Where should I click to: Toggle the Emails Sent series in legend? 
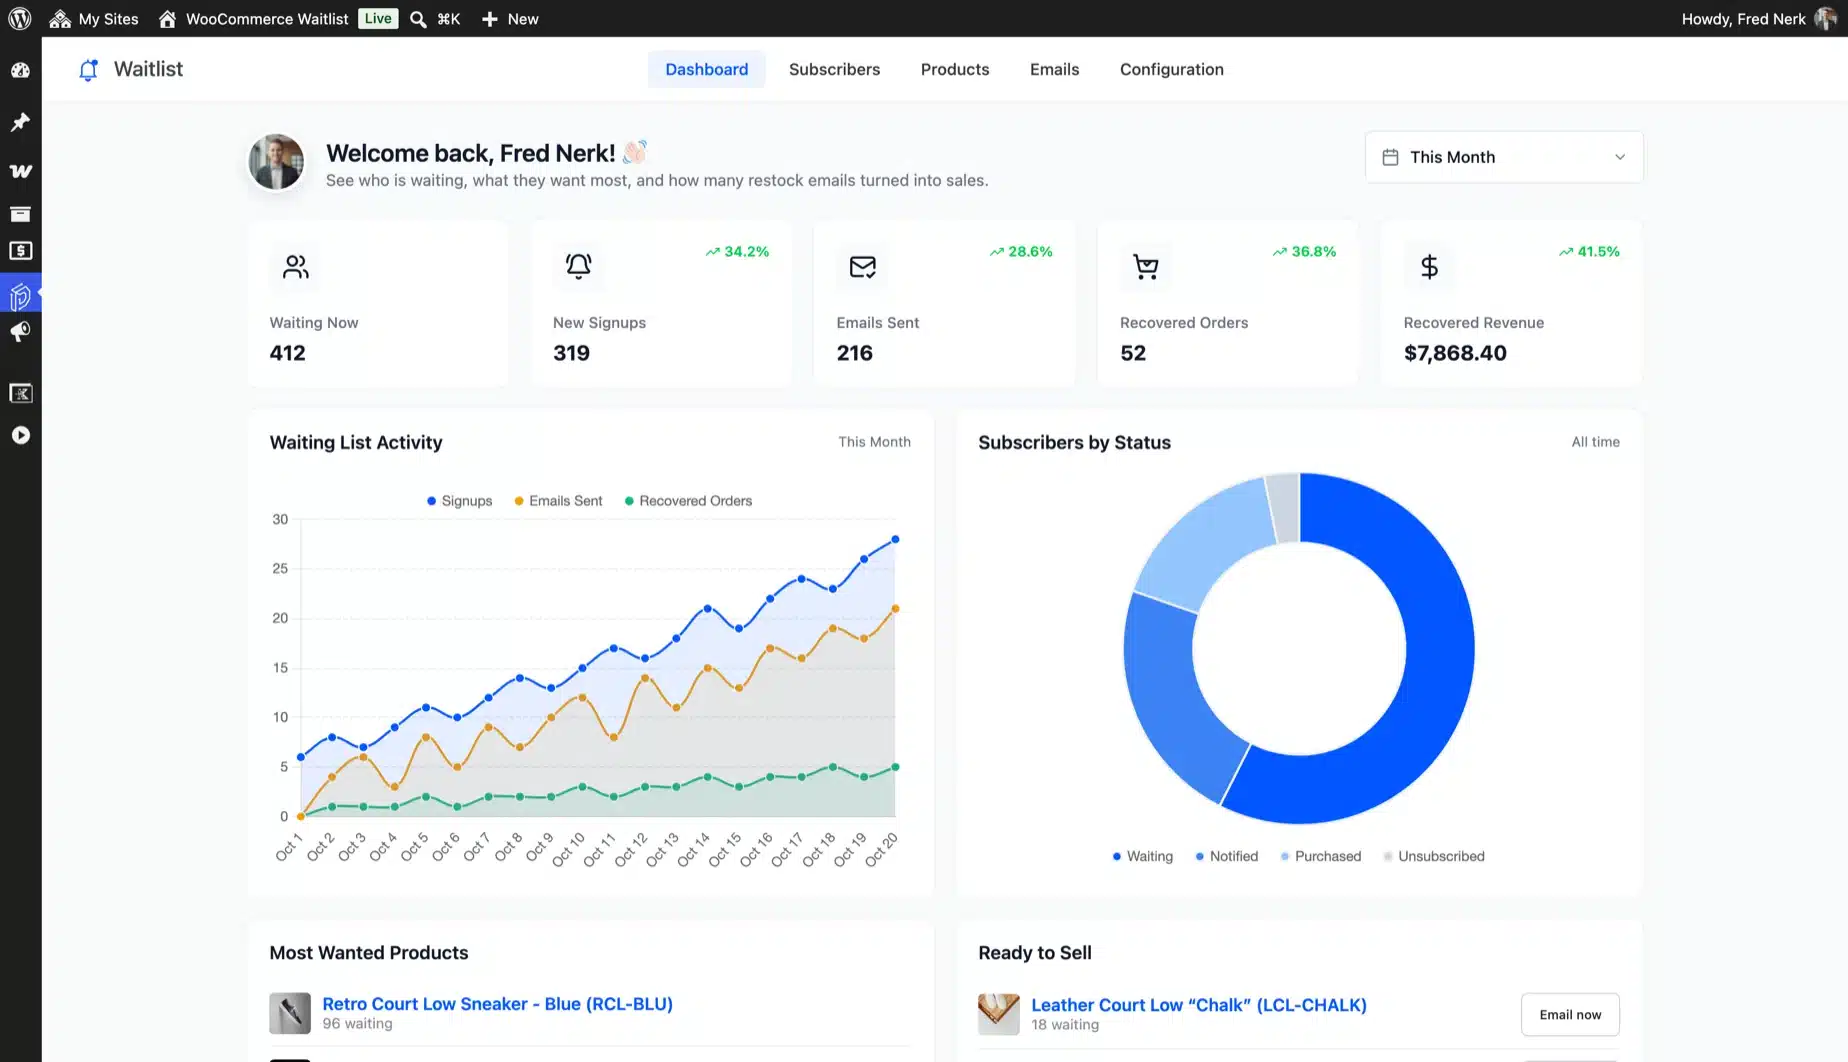[x=558, y=501]
